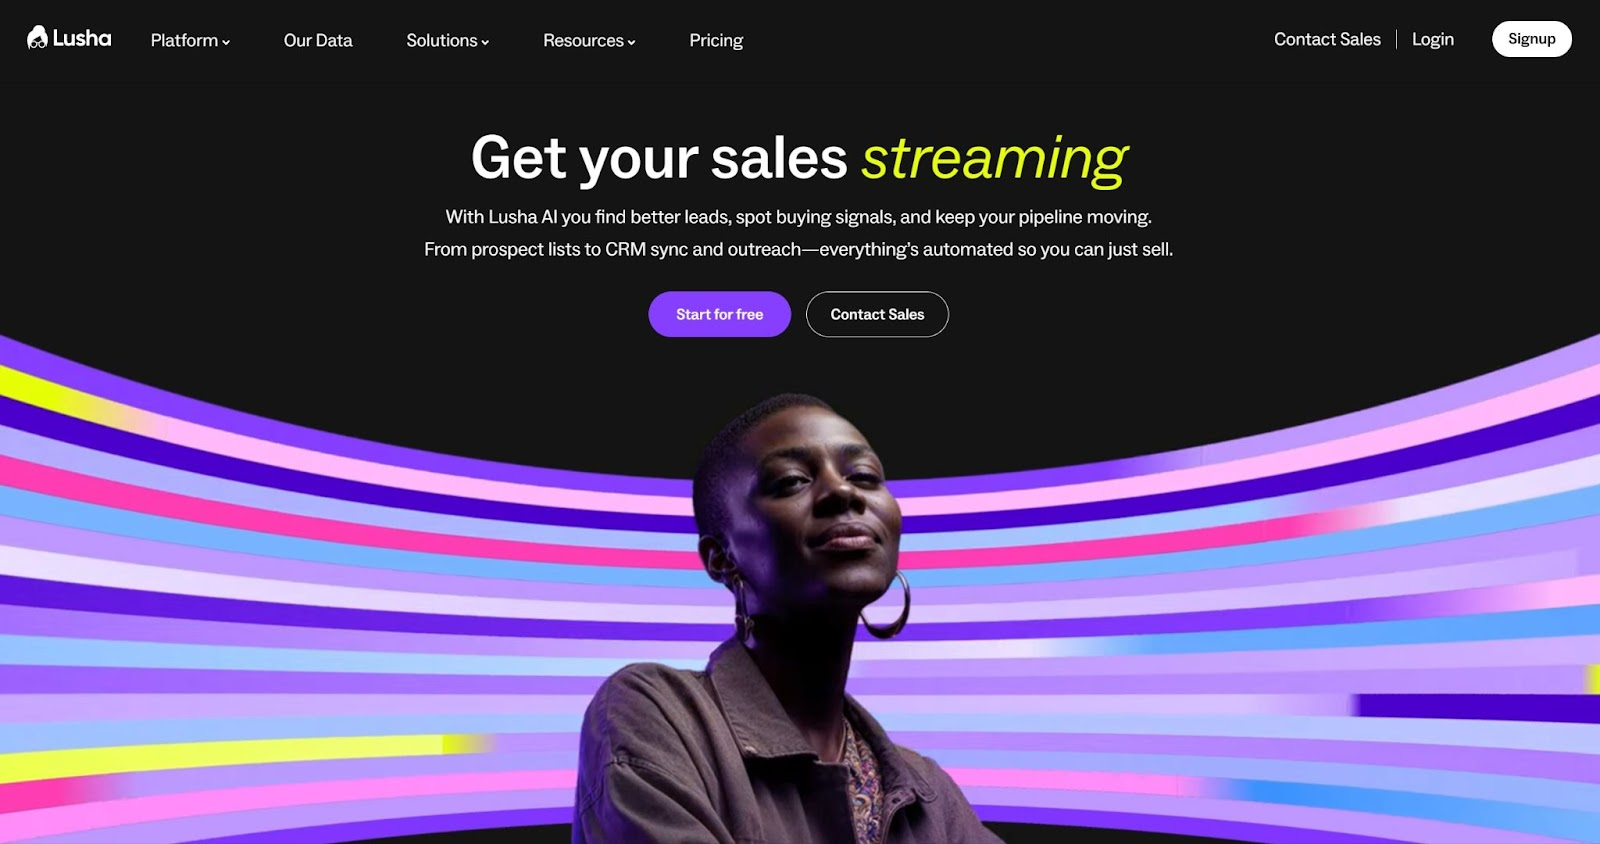The height and width of the screenshot is (844, 1600).
Task: Click the Lusha logo icon
Action: pos(37,38)
